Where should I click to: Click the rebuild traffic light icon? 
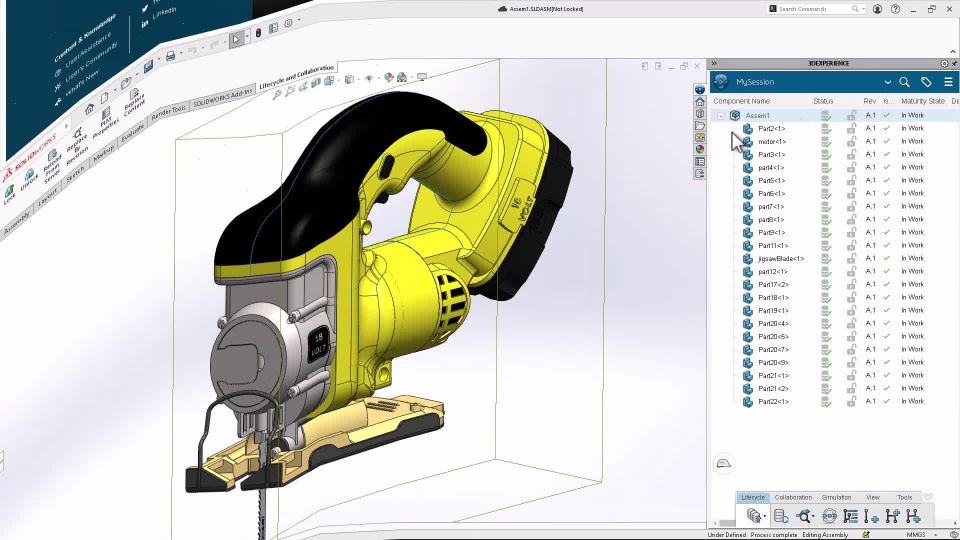258,33
